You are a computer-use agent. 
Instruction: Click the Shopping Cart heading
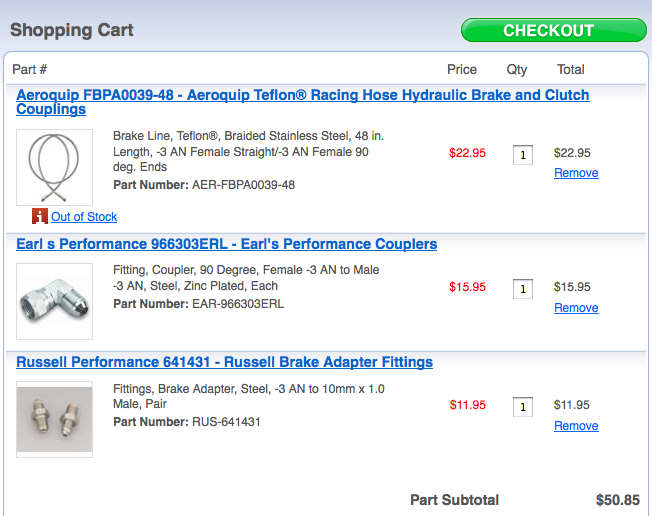(72, 30)
